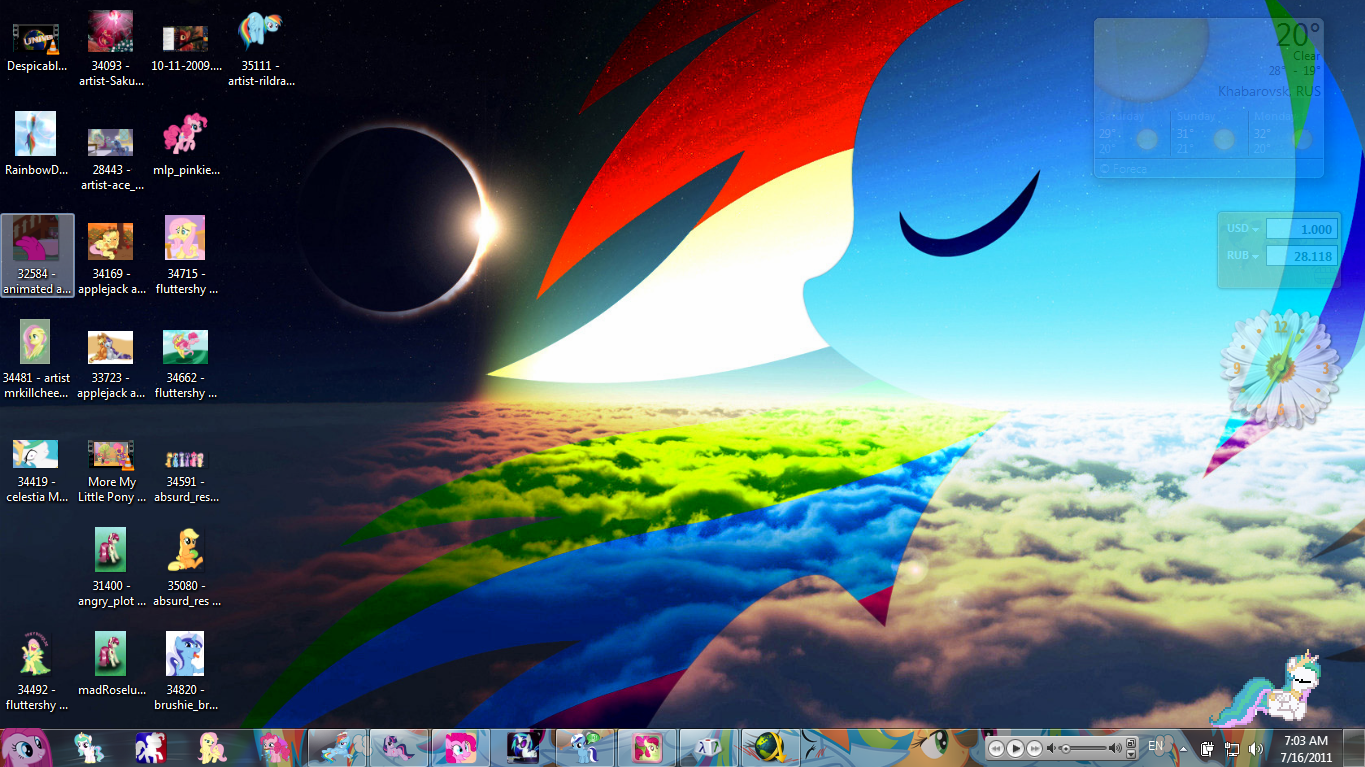Image resolution: width=1365 pixels, height=767 pixels.
Task: Select the 35080 - absurd_res... icon
Action: (186, 568)
